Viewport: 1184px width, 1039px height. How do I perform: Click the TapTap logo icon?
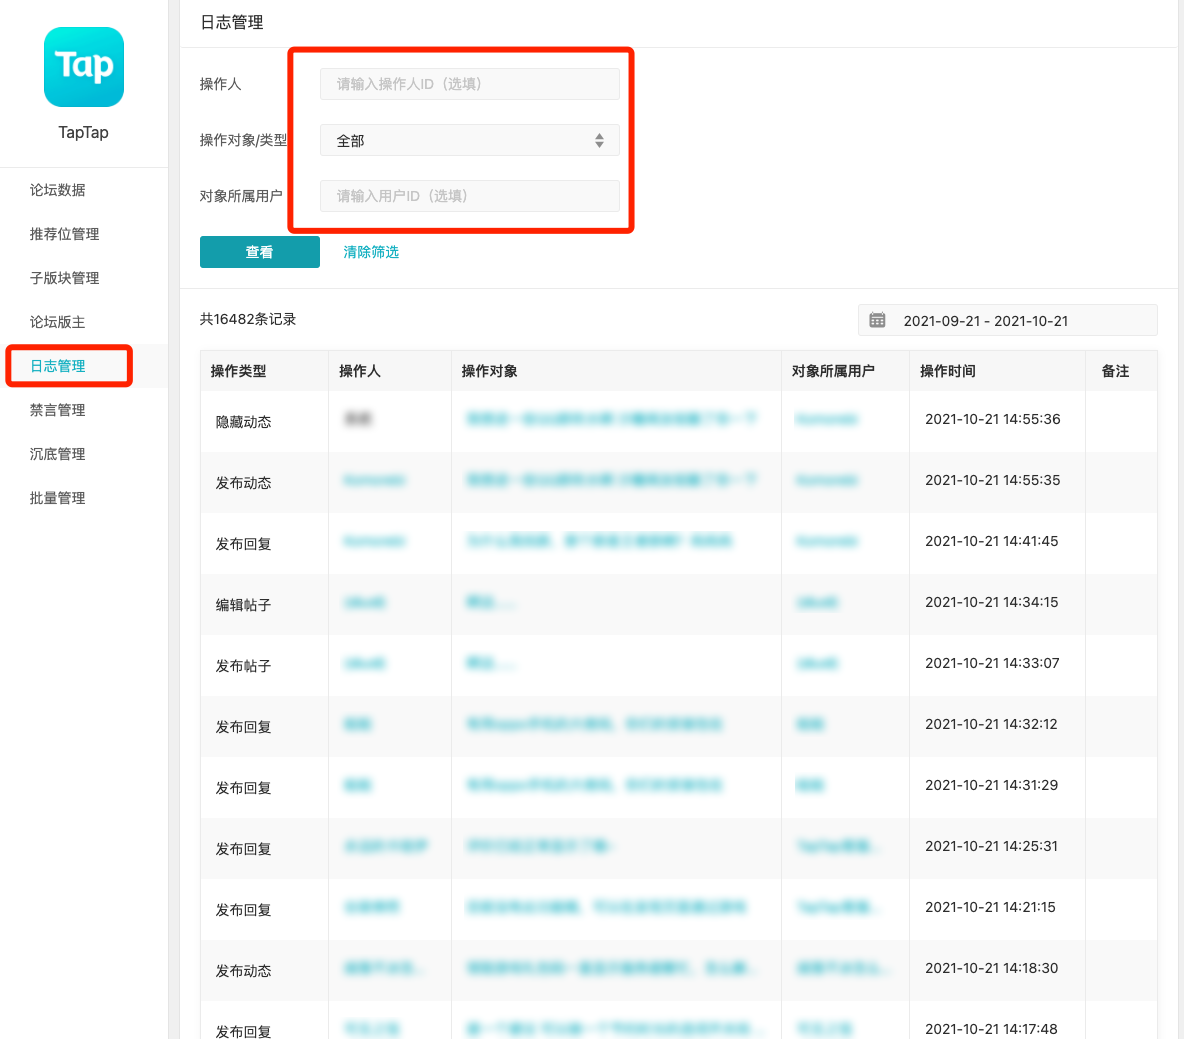click(x=84, y=67)
